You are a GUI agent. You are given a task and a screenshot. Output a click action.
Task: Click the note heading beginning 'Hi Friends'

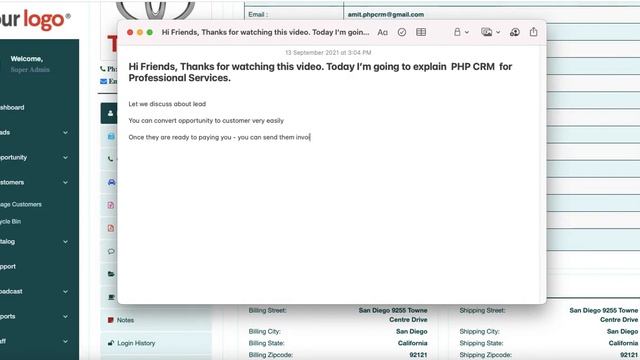pos(320,72)
